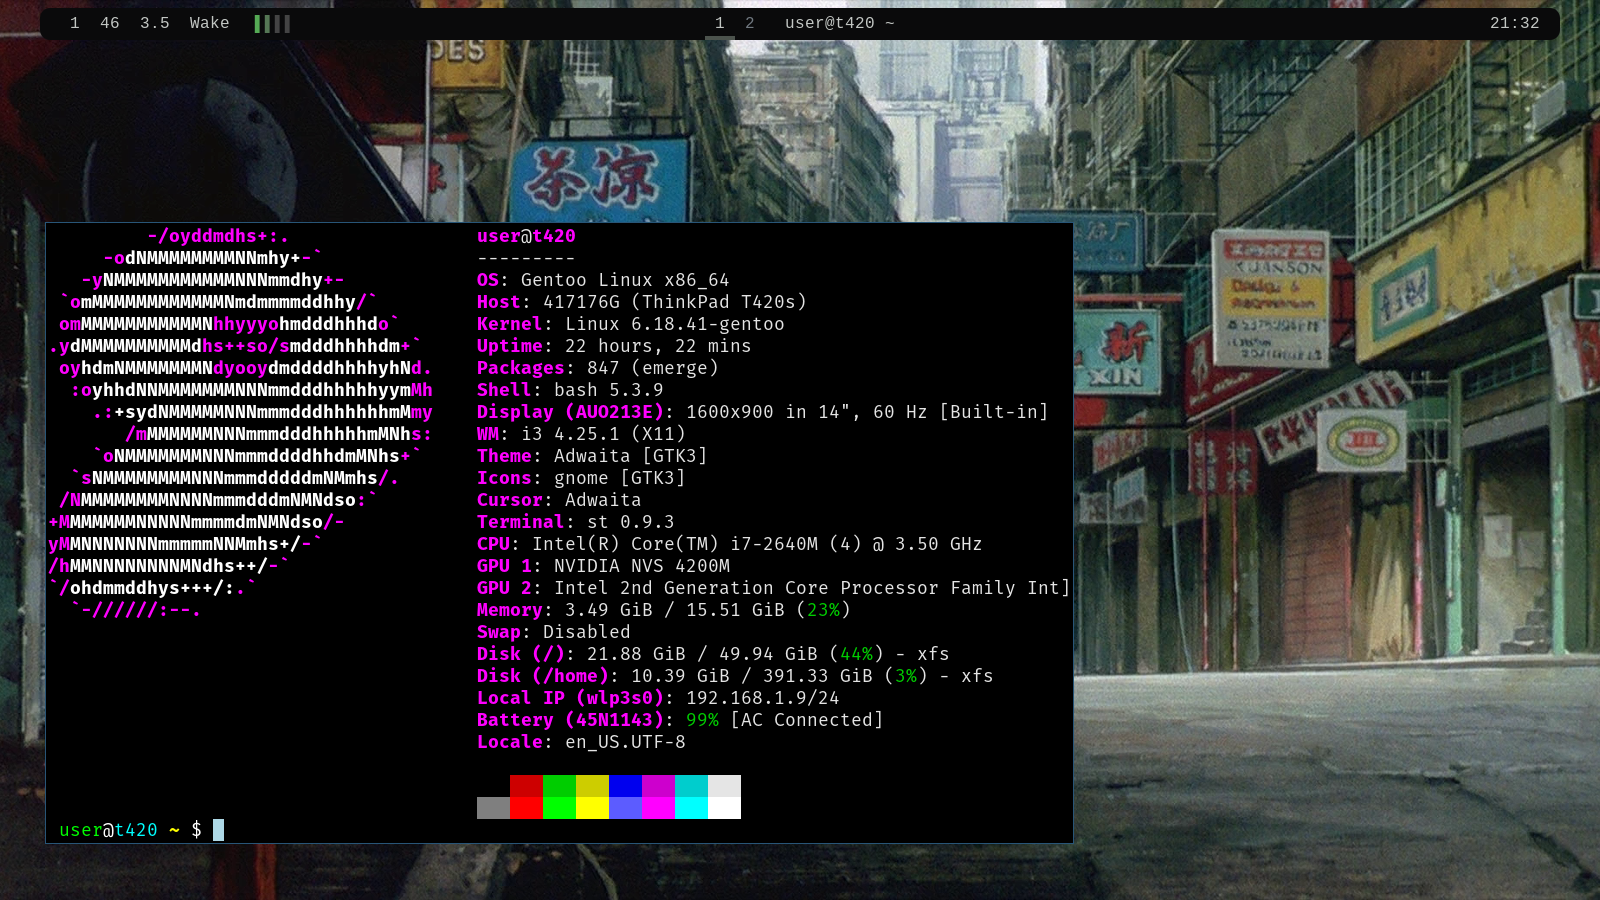The height and width of the screenshot is (900, 1600).
Task: Pick the bright magenta color block
Action: coord(658,808)
